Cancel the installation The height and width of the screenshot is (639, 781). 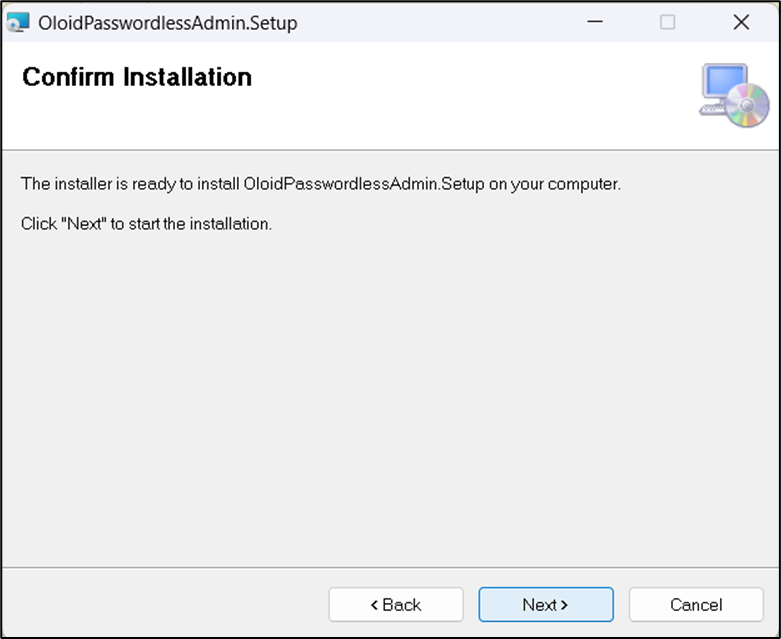[x=696, y=605]
